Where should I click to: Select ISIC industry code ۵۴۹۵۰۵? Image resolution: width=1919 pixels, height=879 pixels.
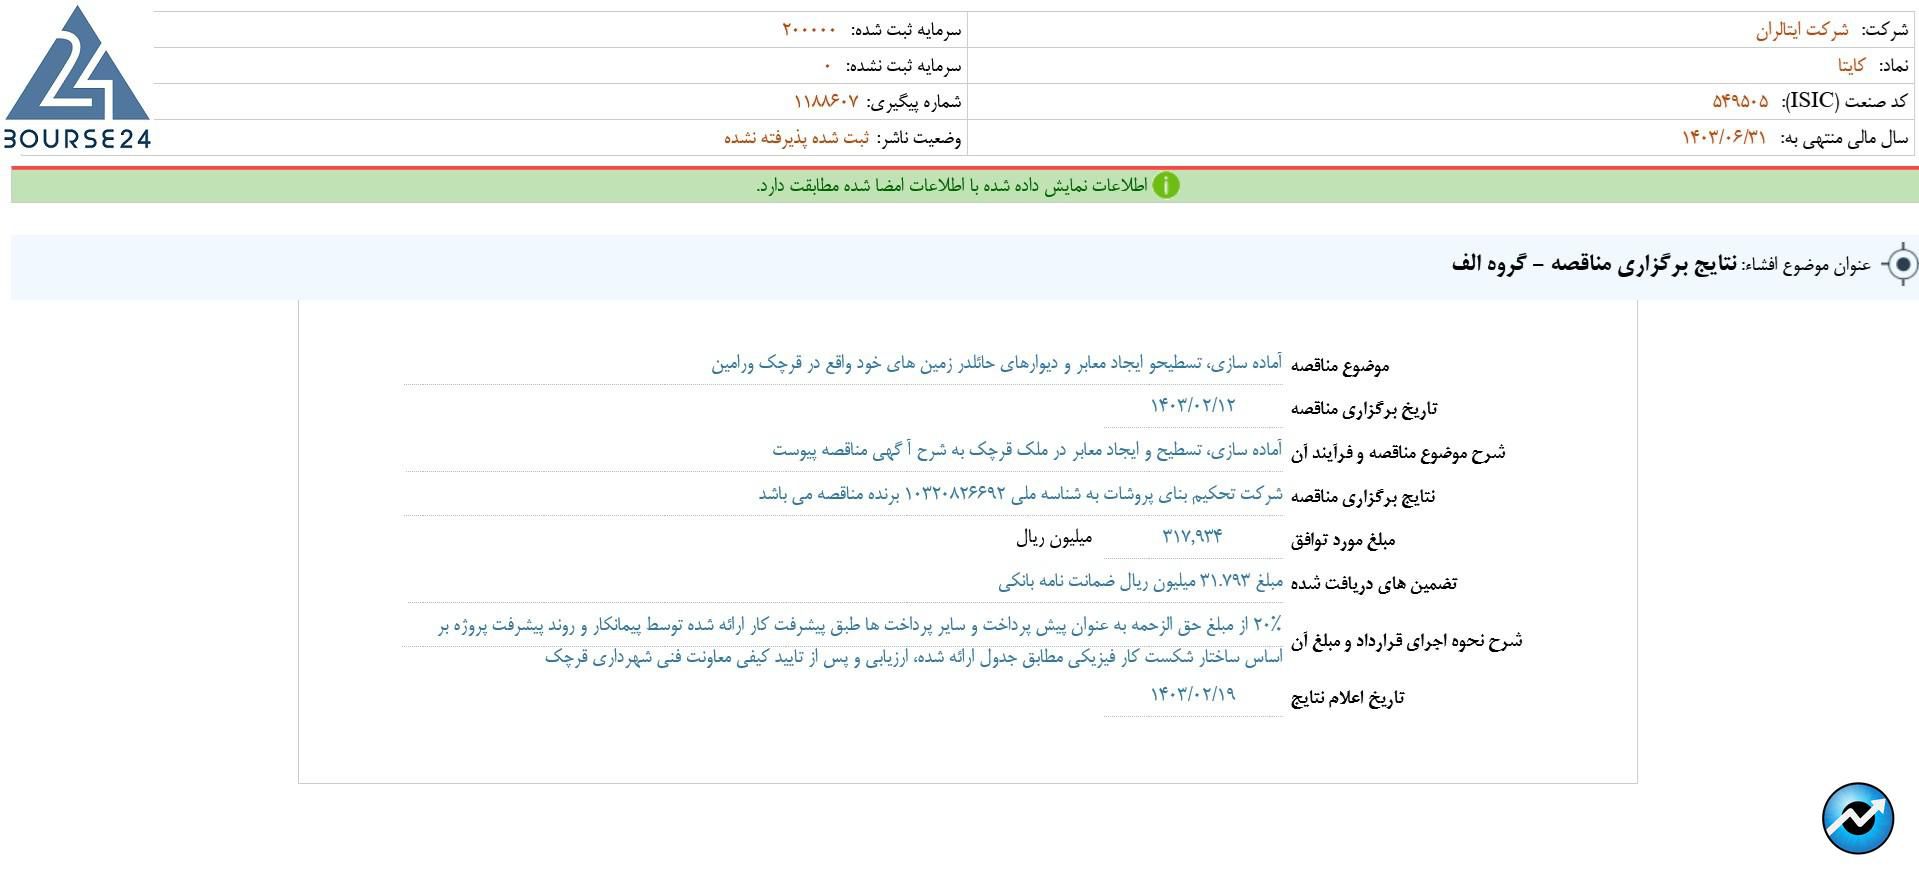(x=1740, y=101)
